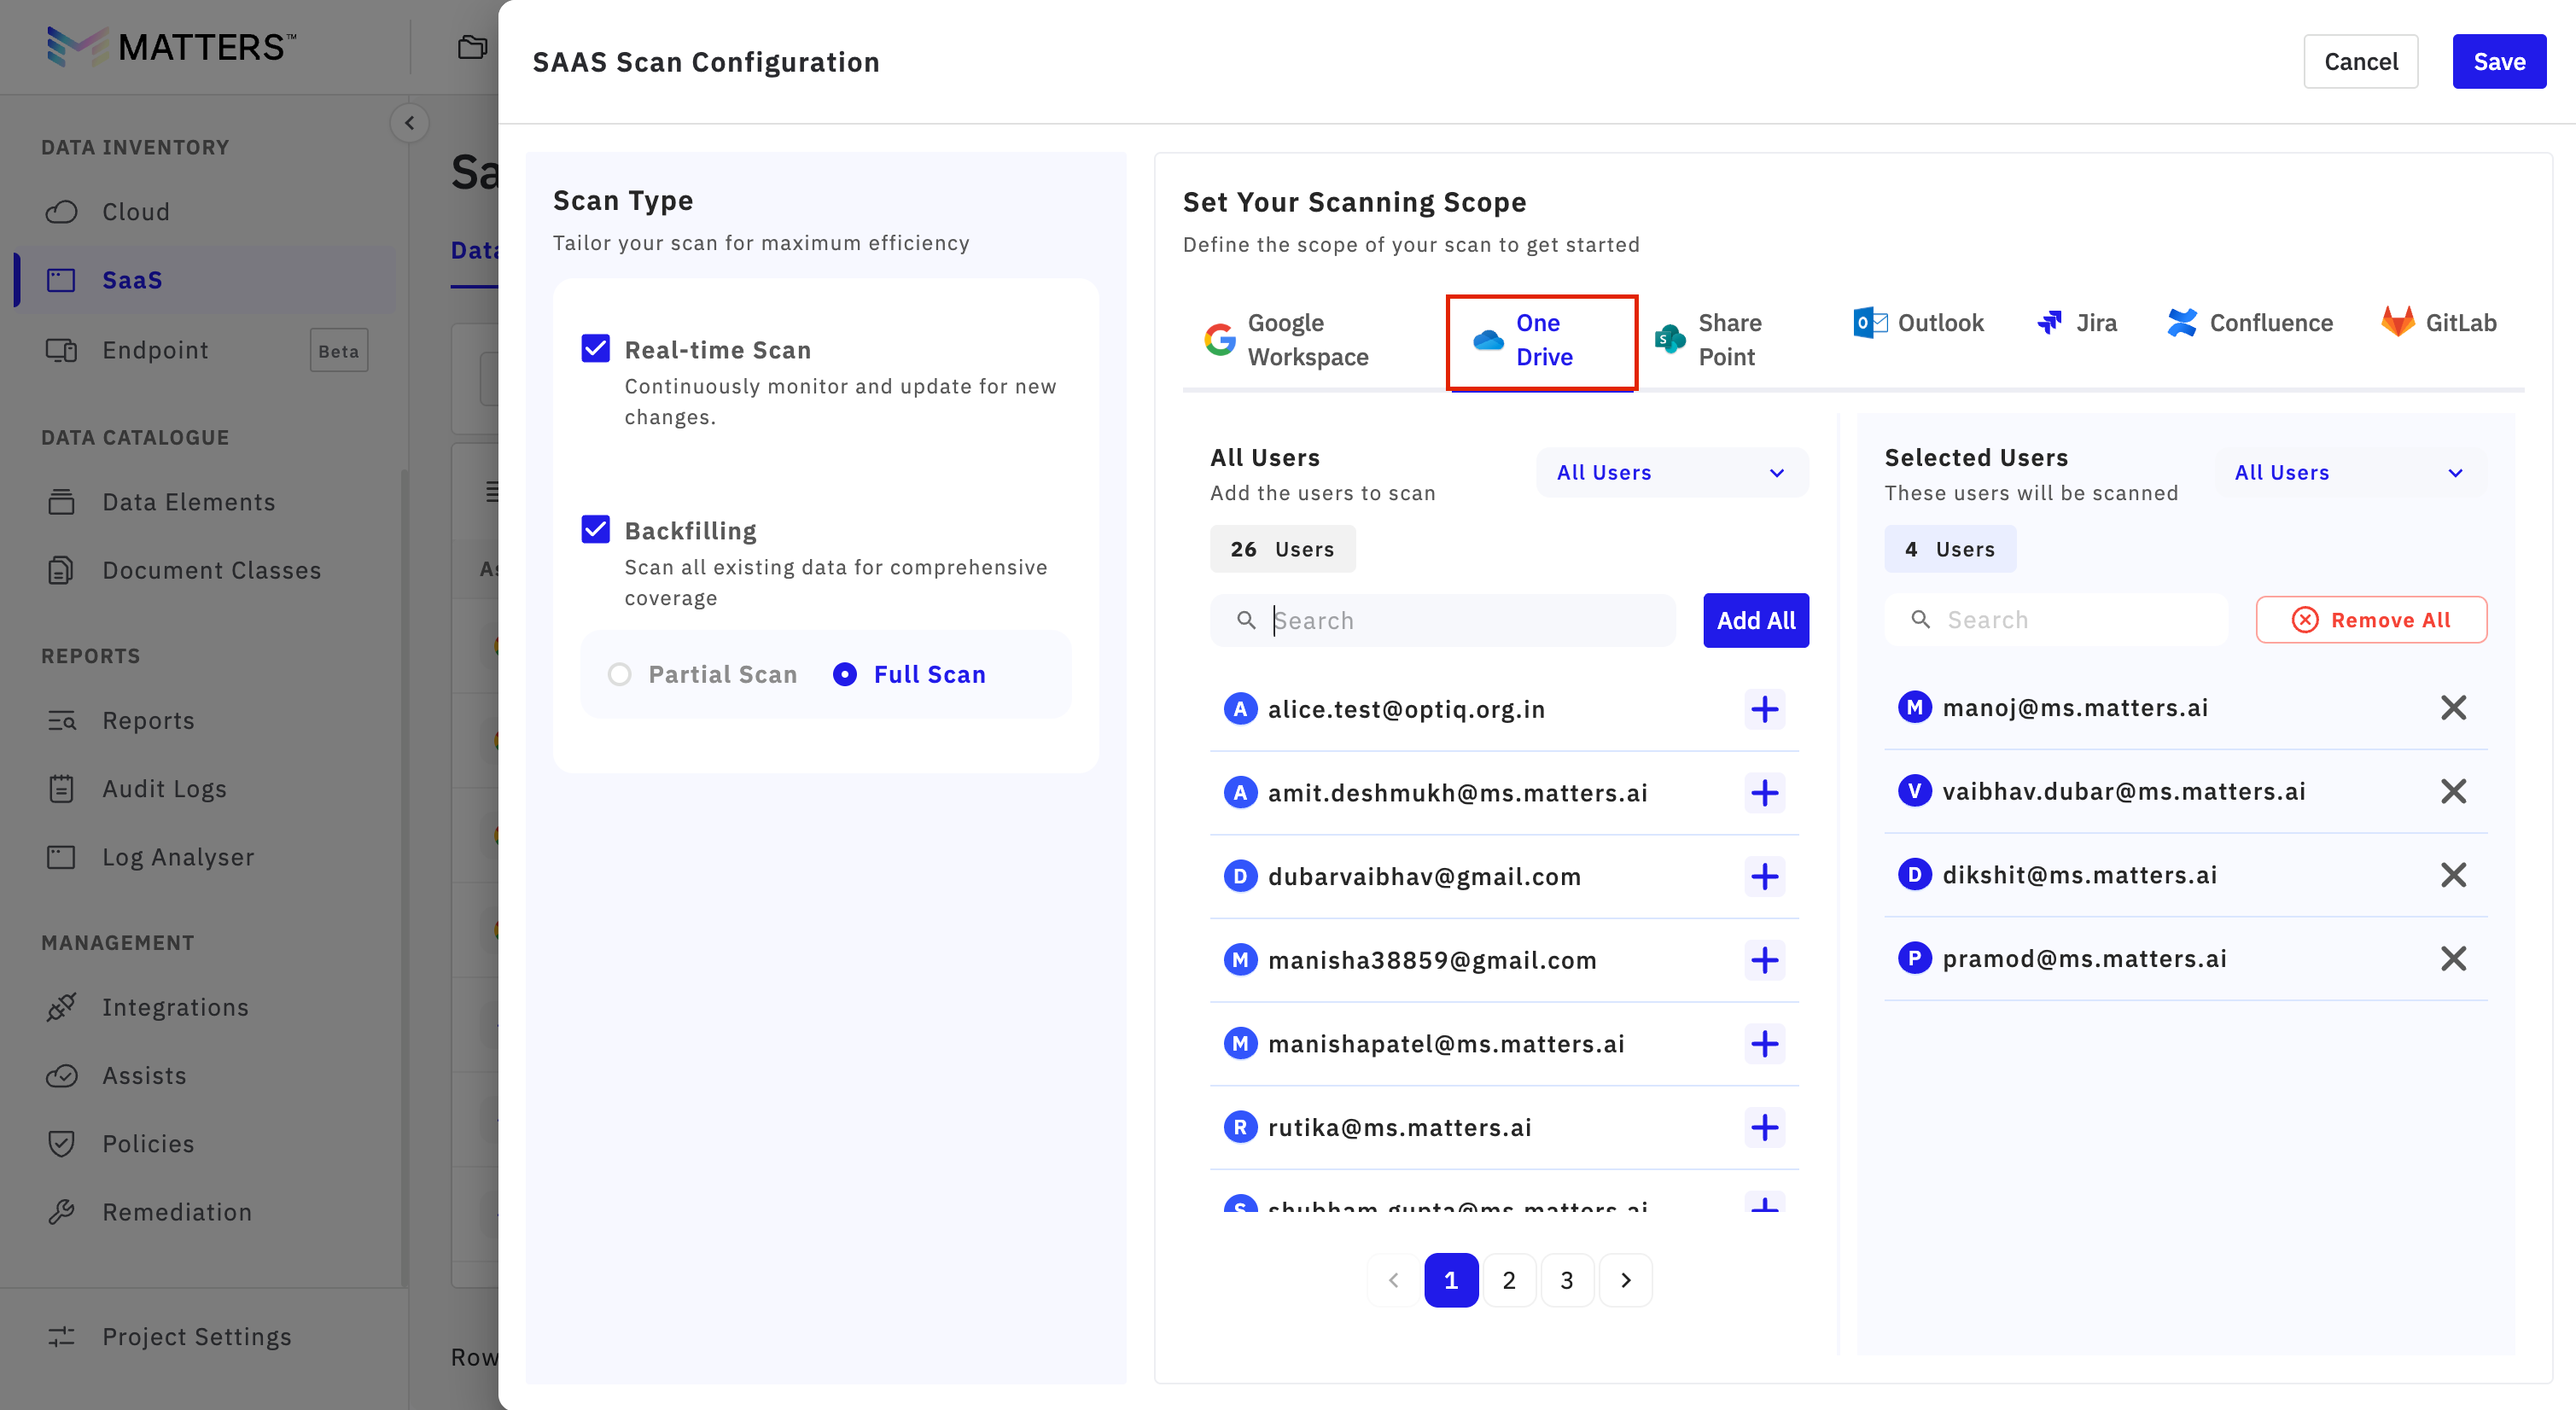The height and width of the screenshot is (1410, 2576).
Task: Toggle the Backfilling checkbox
Action: [596, 529]
